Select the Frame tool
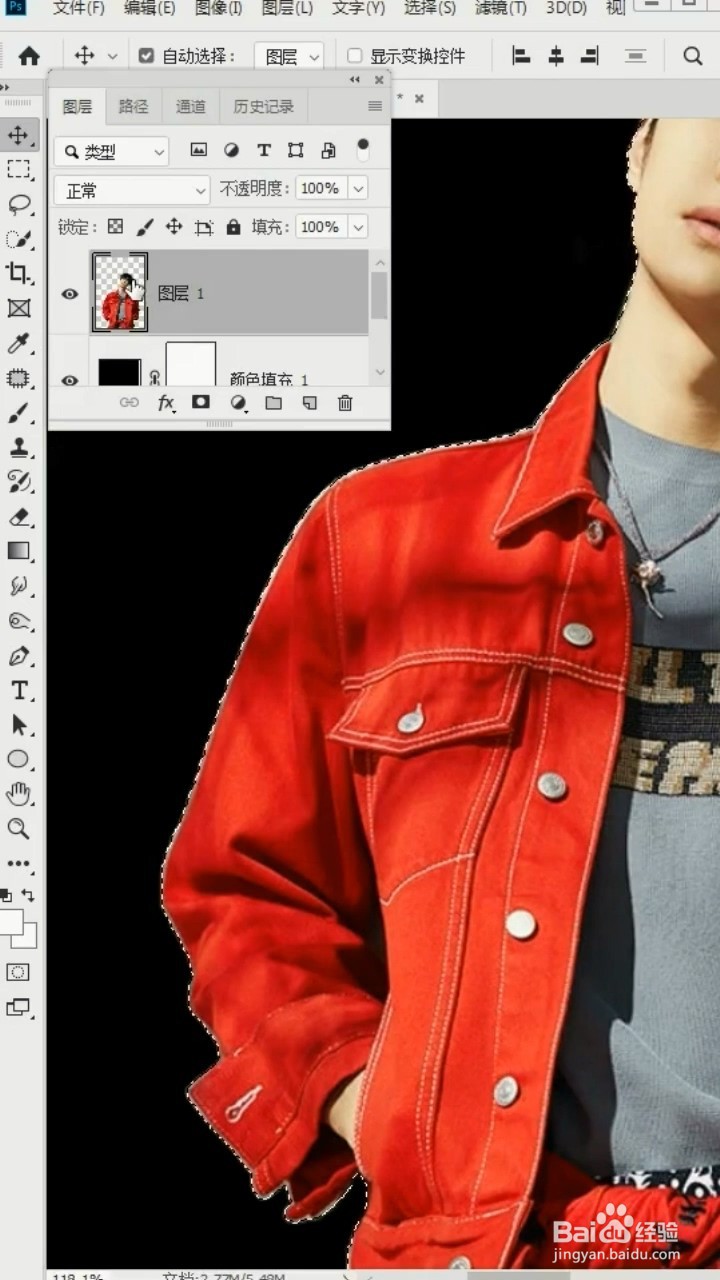Viewport: 720px width, 1280px height. pos(19,308)
